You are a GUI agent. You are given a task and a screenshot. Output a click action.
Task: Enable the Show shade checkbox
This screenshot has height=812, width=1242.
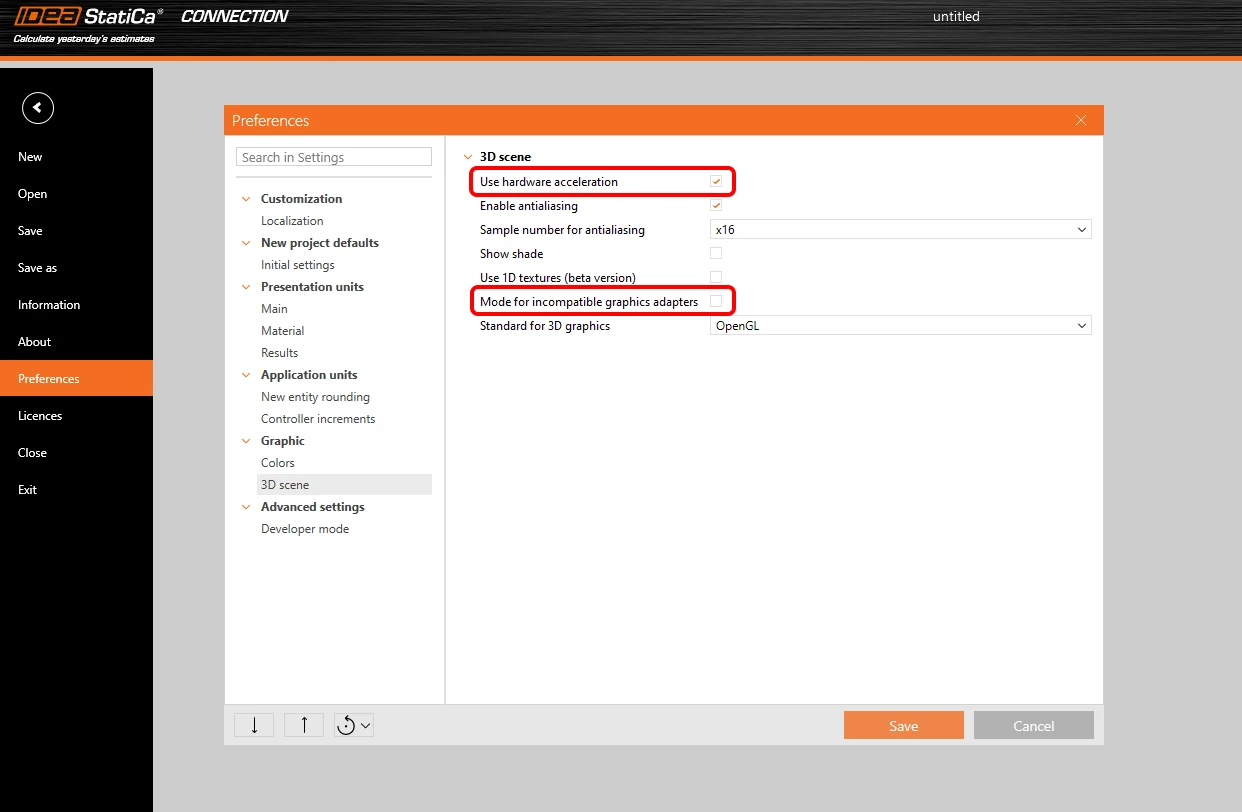pos(716,254)
